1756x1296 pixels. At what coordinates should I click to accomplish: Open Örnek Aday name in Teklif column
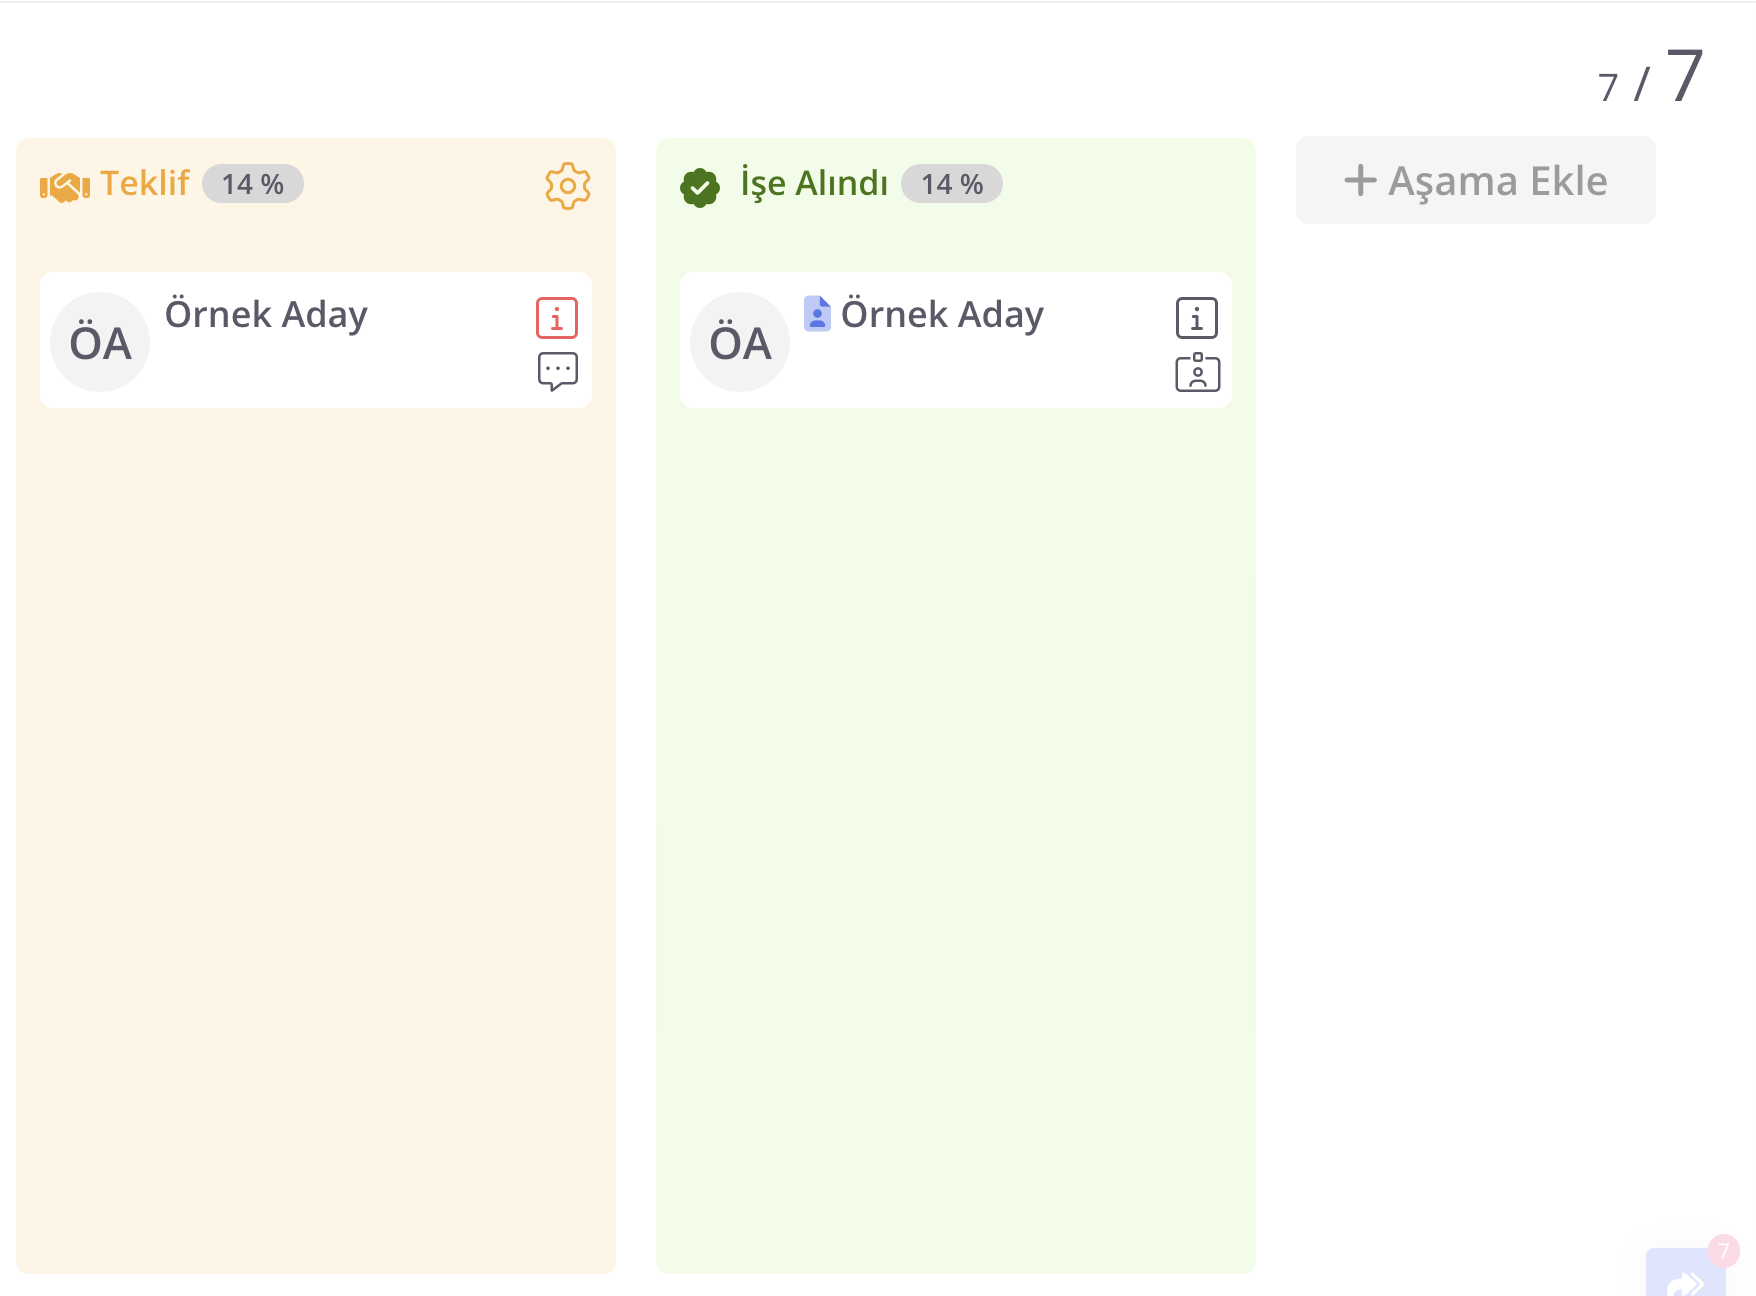(x=266, y=315)
